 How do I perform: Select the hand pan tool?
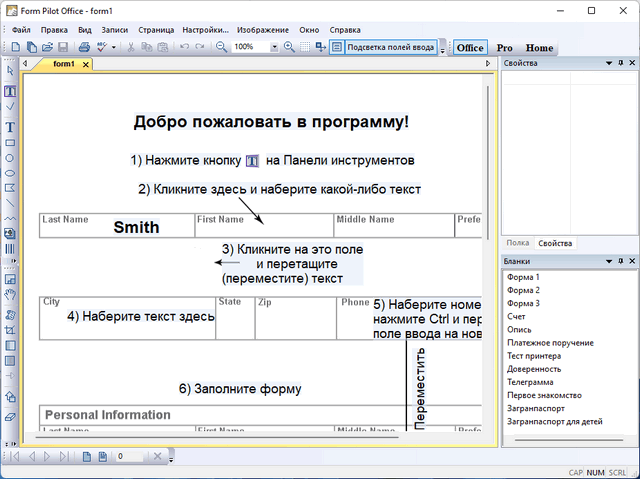pyautogui.click(x=10, y=295)
